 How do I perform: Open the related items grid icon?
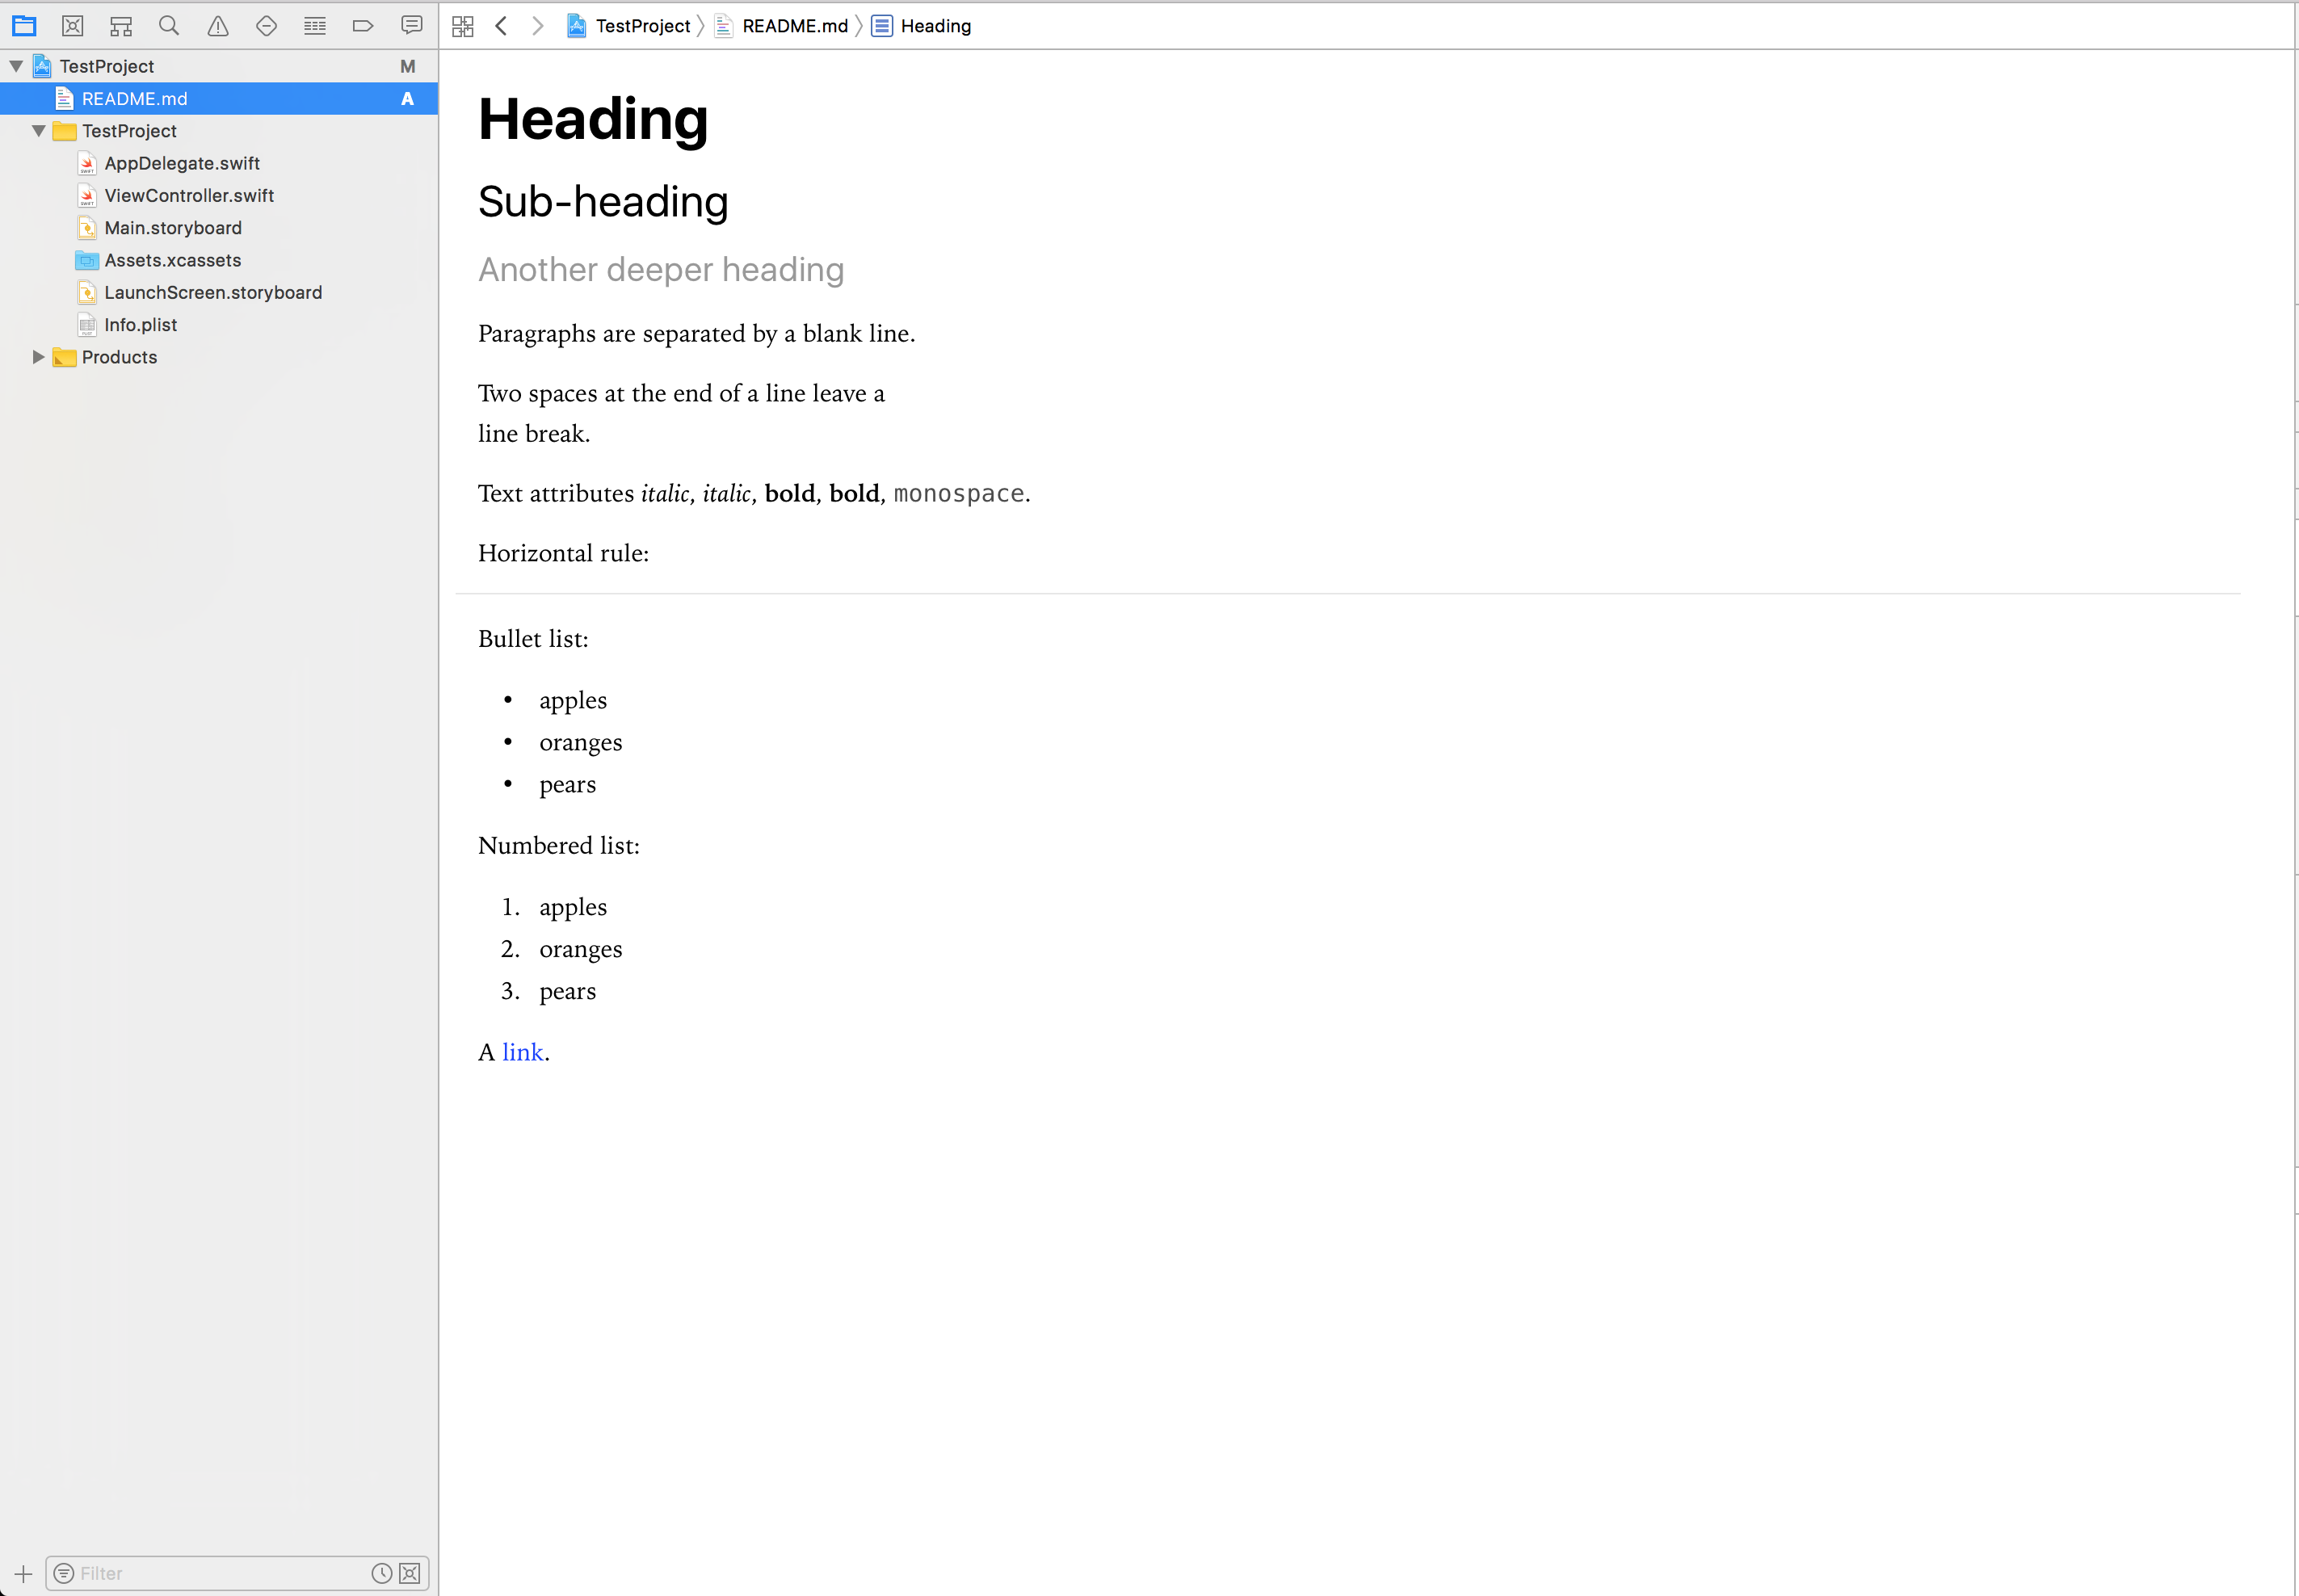coord(463,25)
